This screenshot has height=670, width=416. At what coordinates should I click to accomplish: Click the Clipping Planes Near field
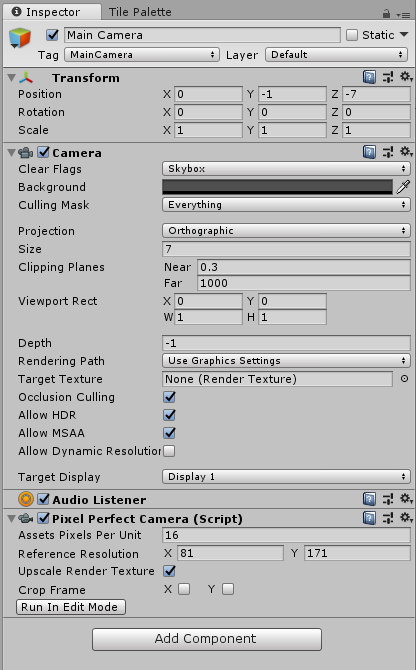[304, 267]
